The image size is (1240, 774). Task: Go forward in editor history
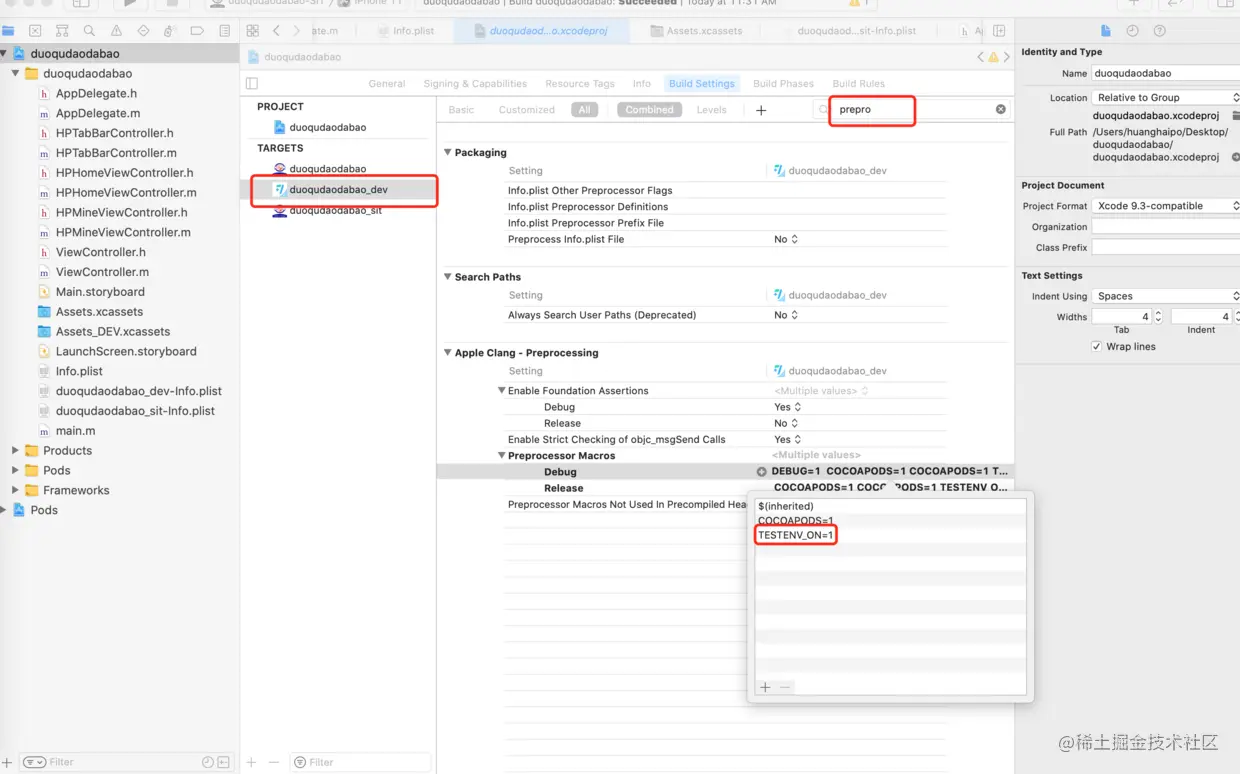pyautogui.click(x=297, y=31)
